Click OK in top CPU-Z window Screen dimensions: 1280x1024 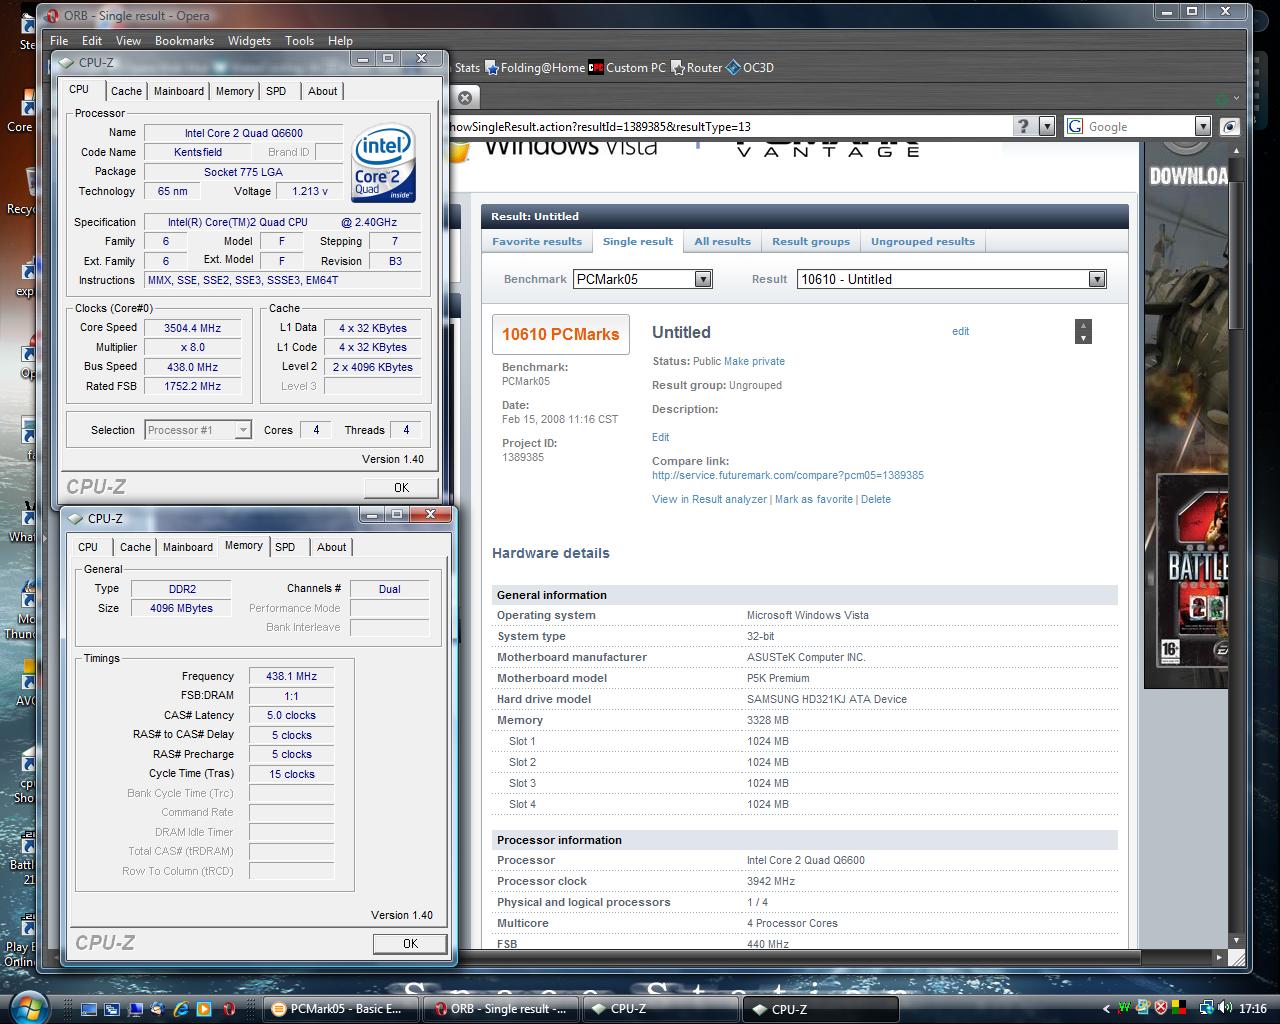point(401,487)
